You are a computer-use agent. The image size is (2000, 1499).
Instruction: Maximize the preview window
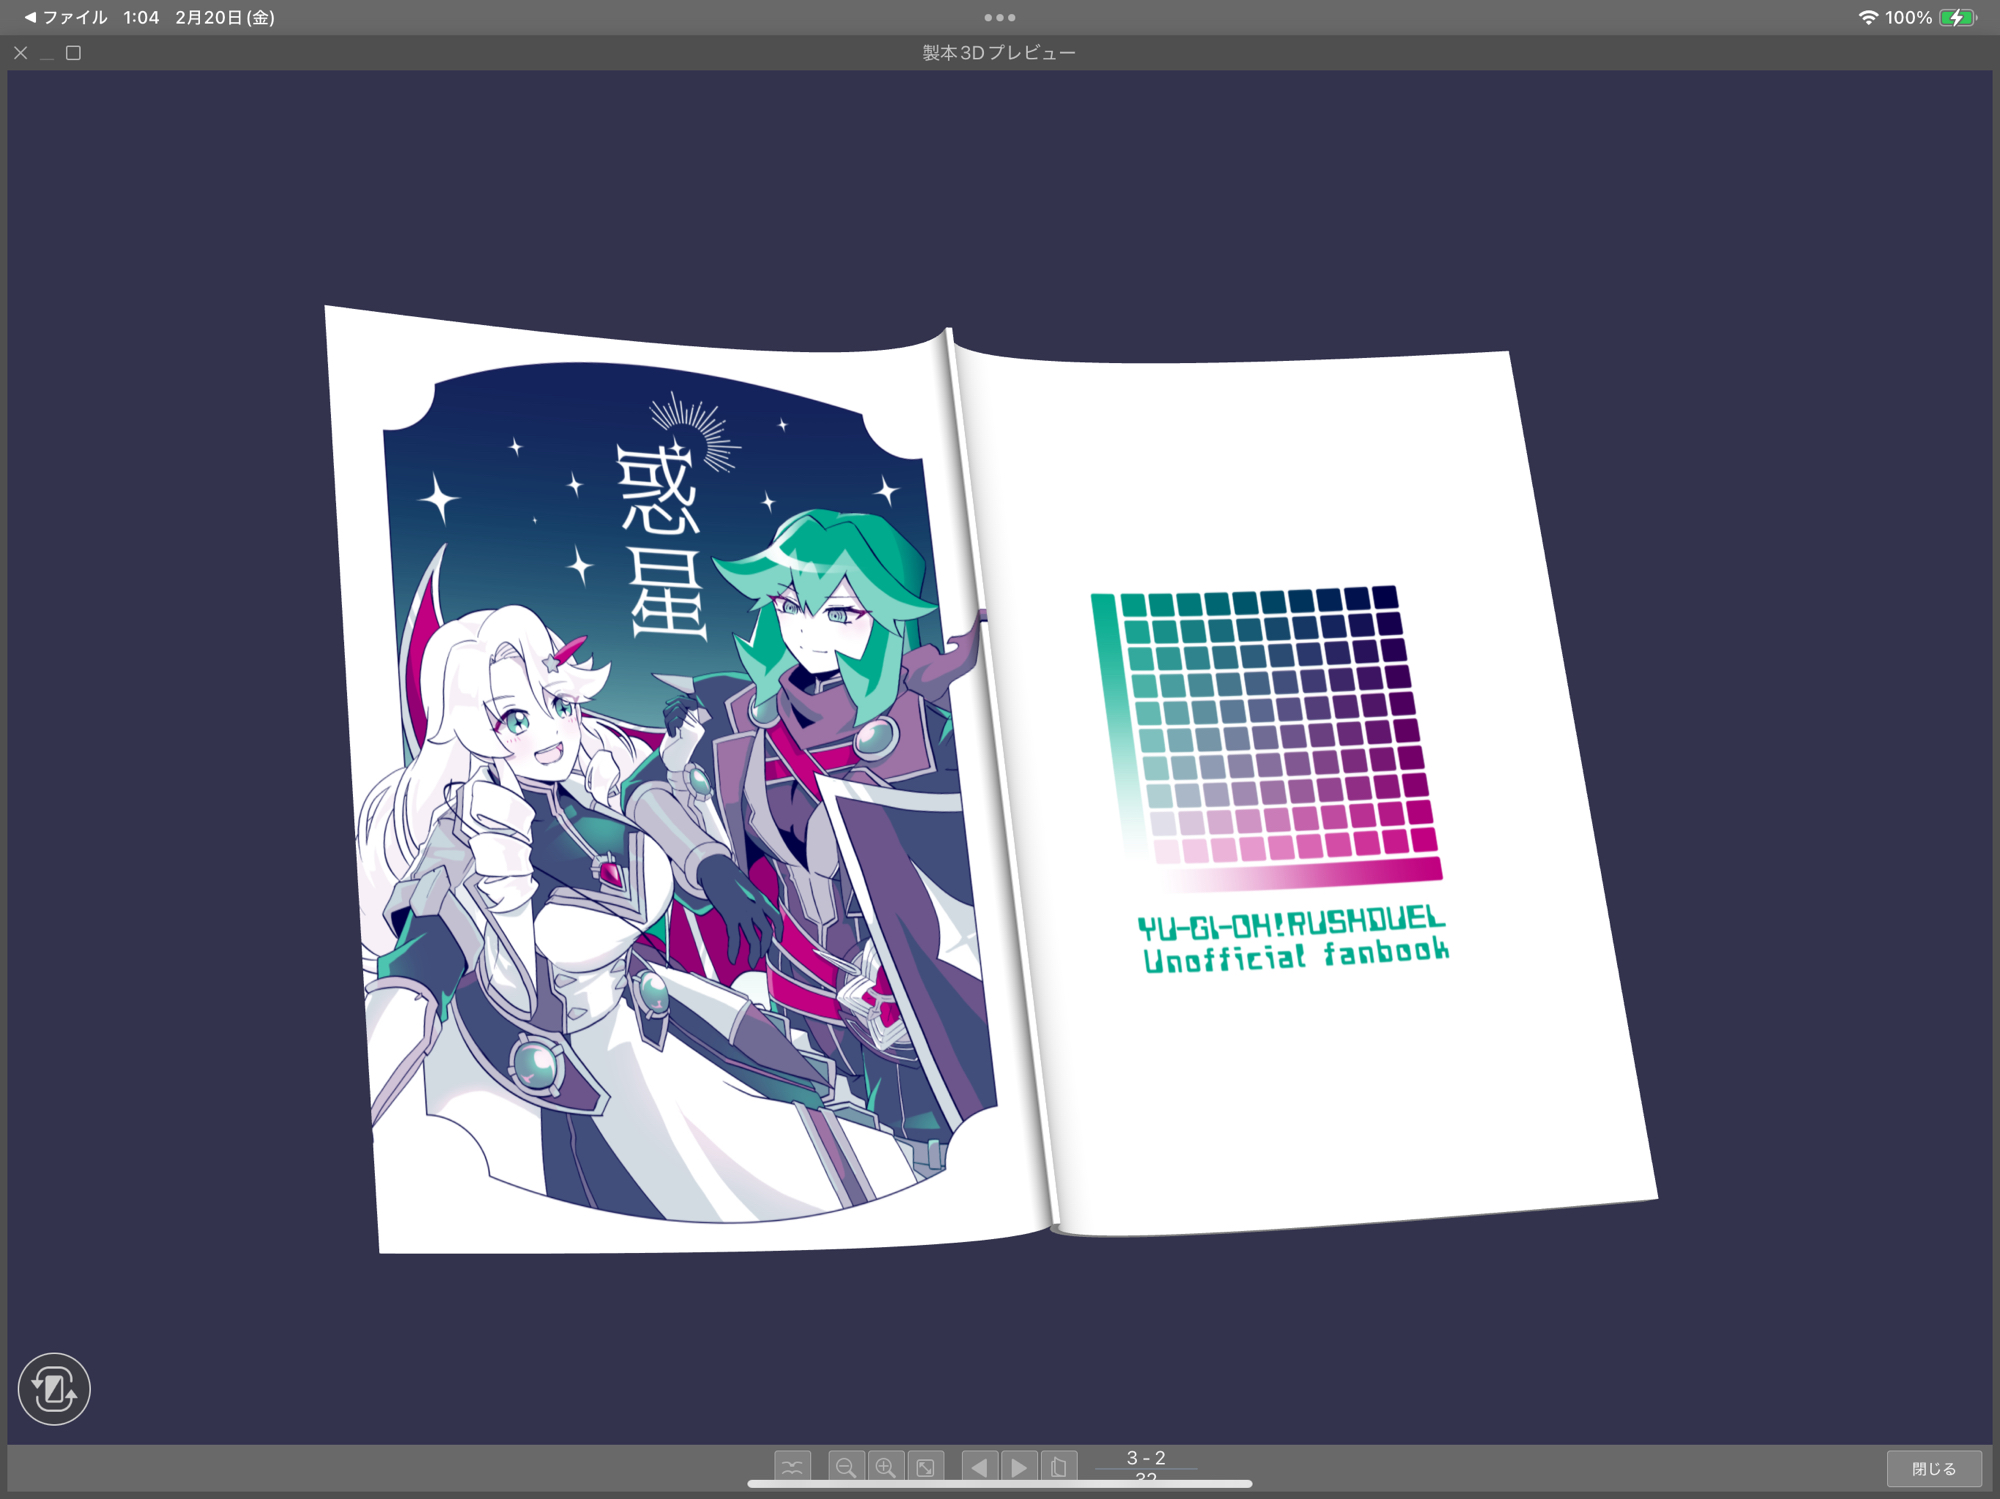pos(73,53)
